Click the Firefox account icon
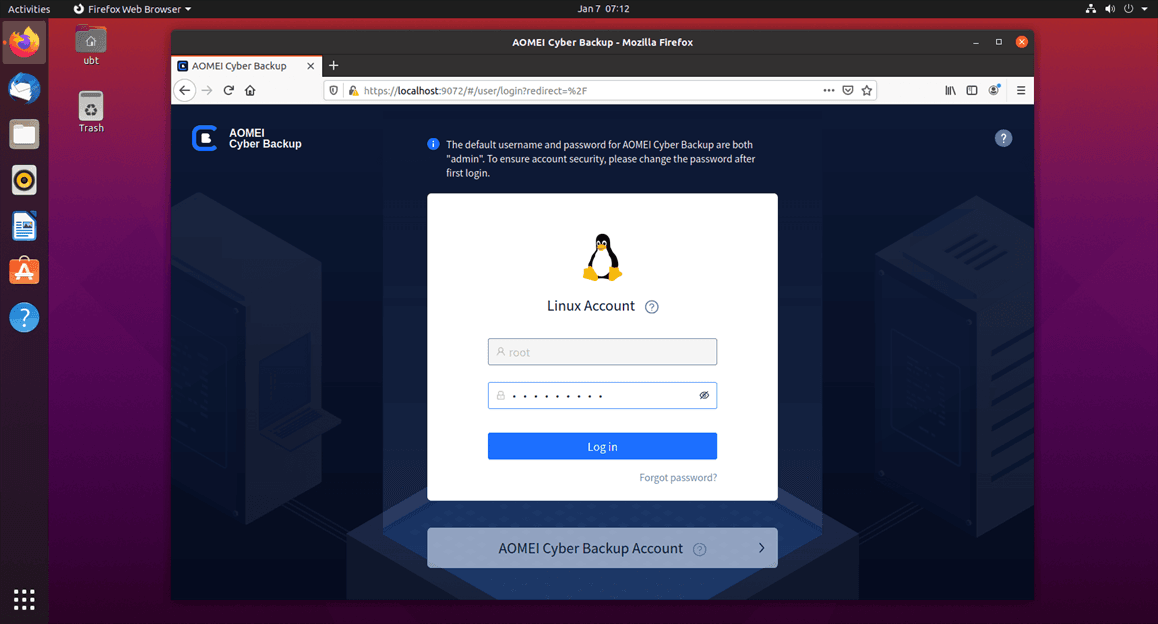This screenshot has height=624, width=1158. click(994, 90)
